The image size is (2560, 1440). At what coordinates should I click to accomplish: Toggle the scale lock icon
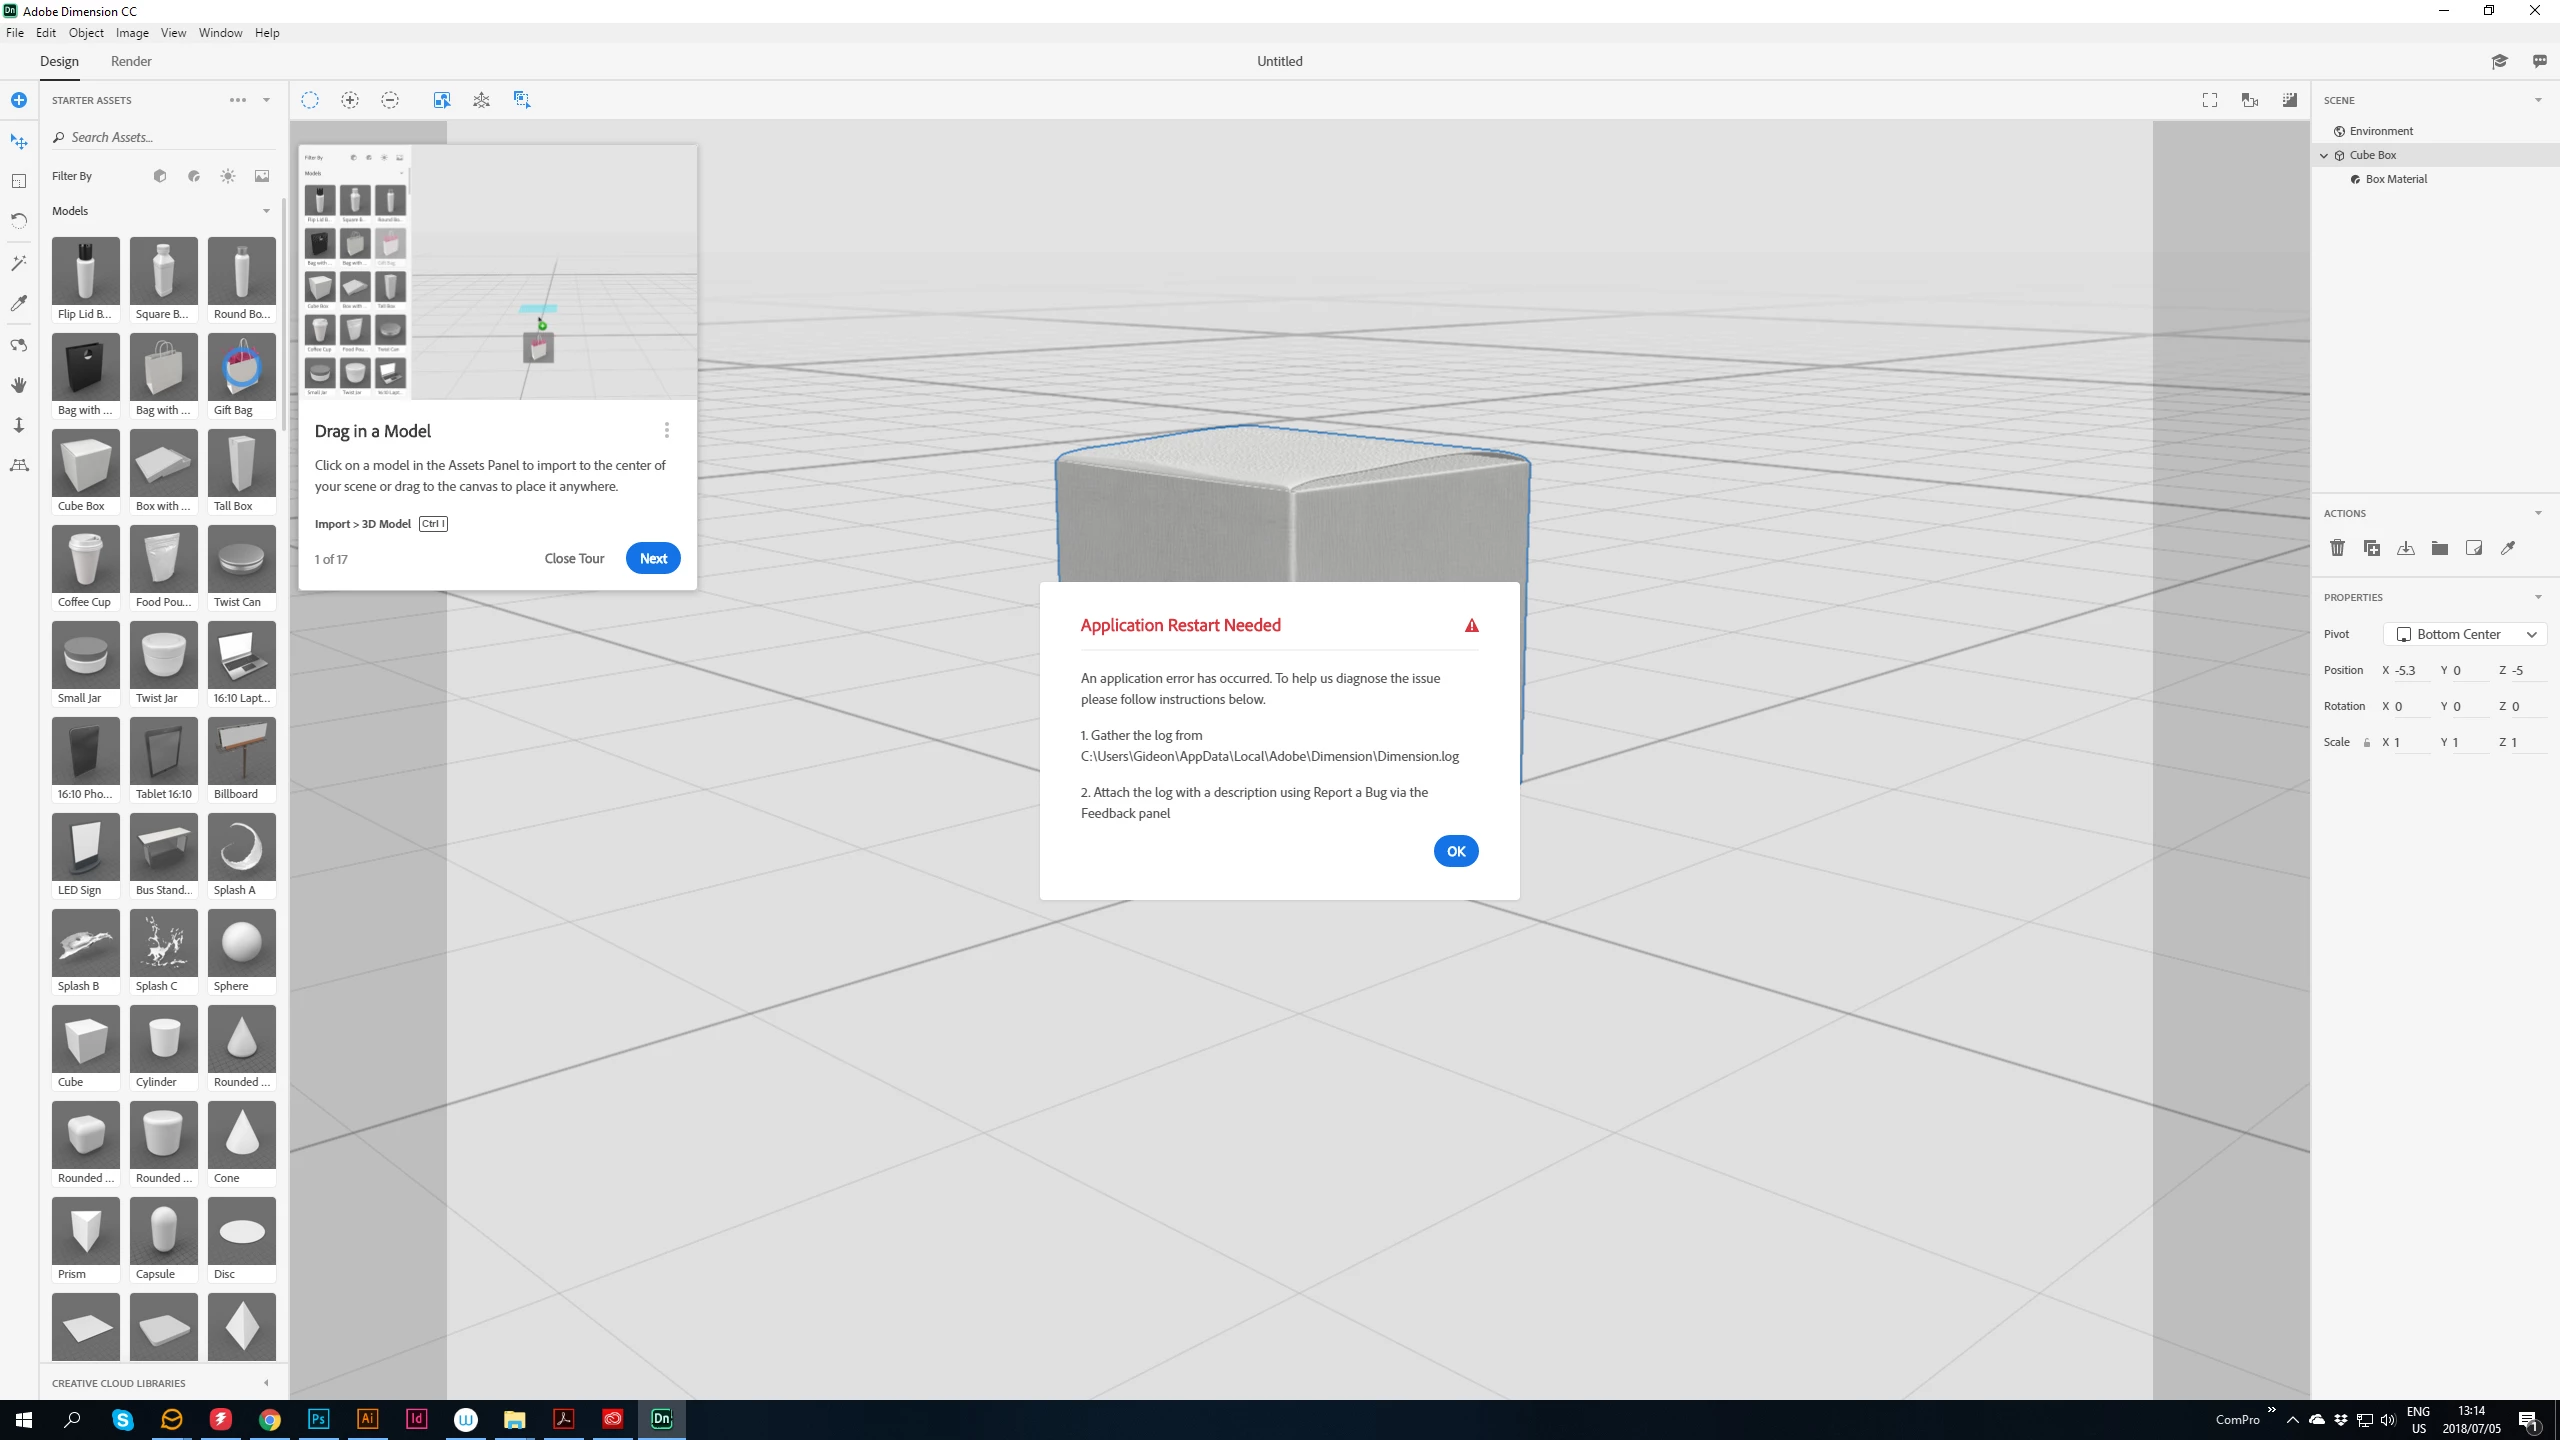(2366, 743)
